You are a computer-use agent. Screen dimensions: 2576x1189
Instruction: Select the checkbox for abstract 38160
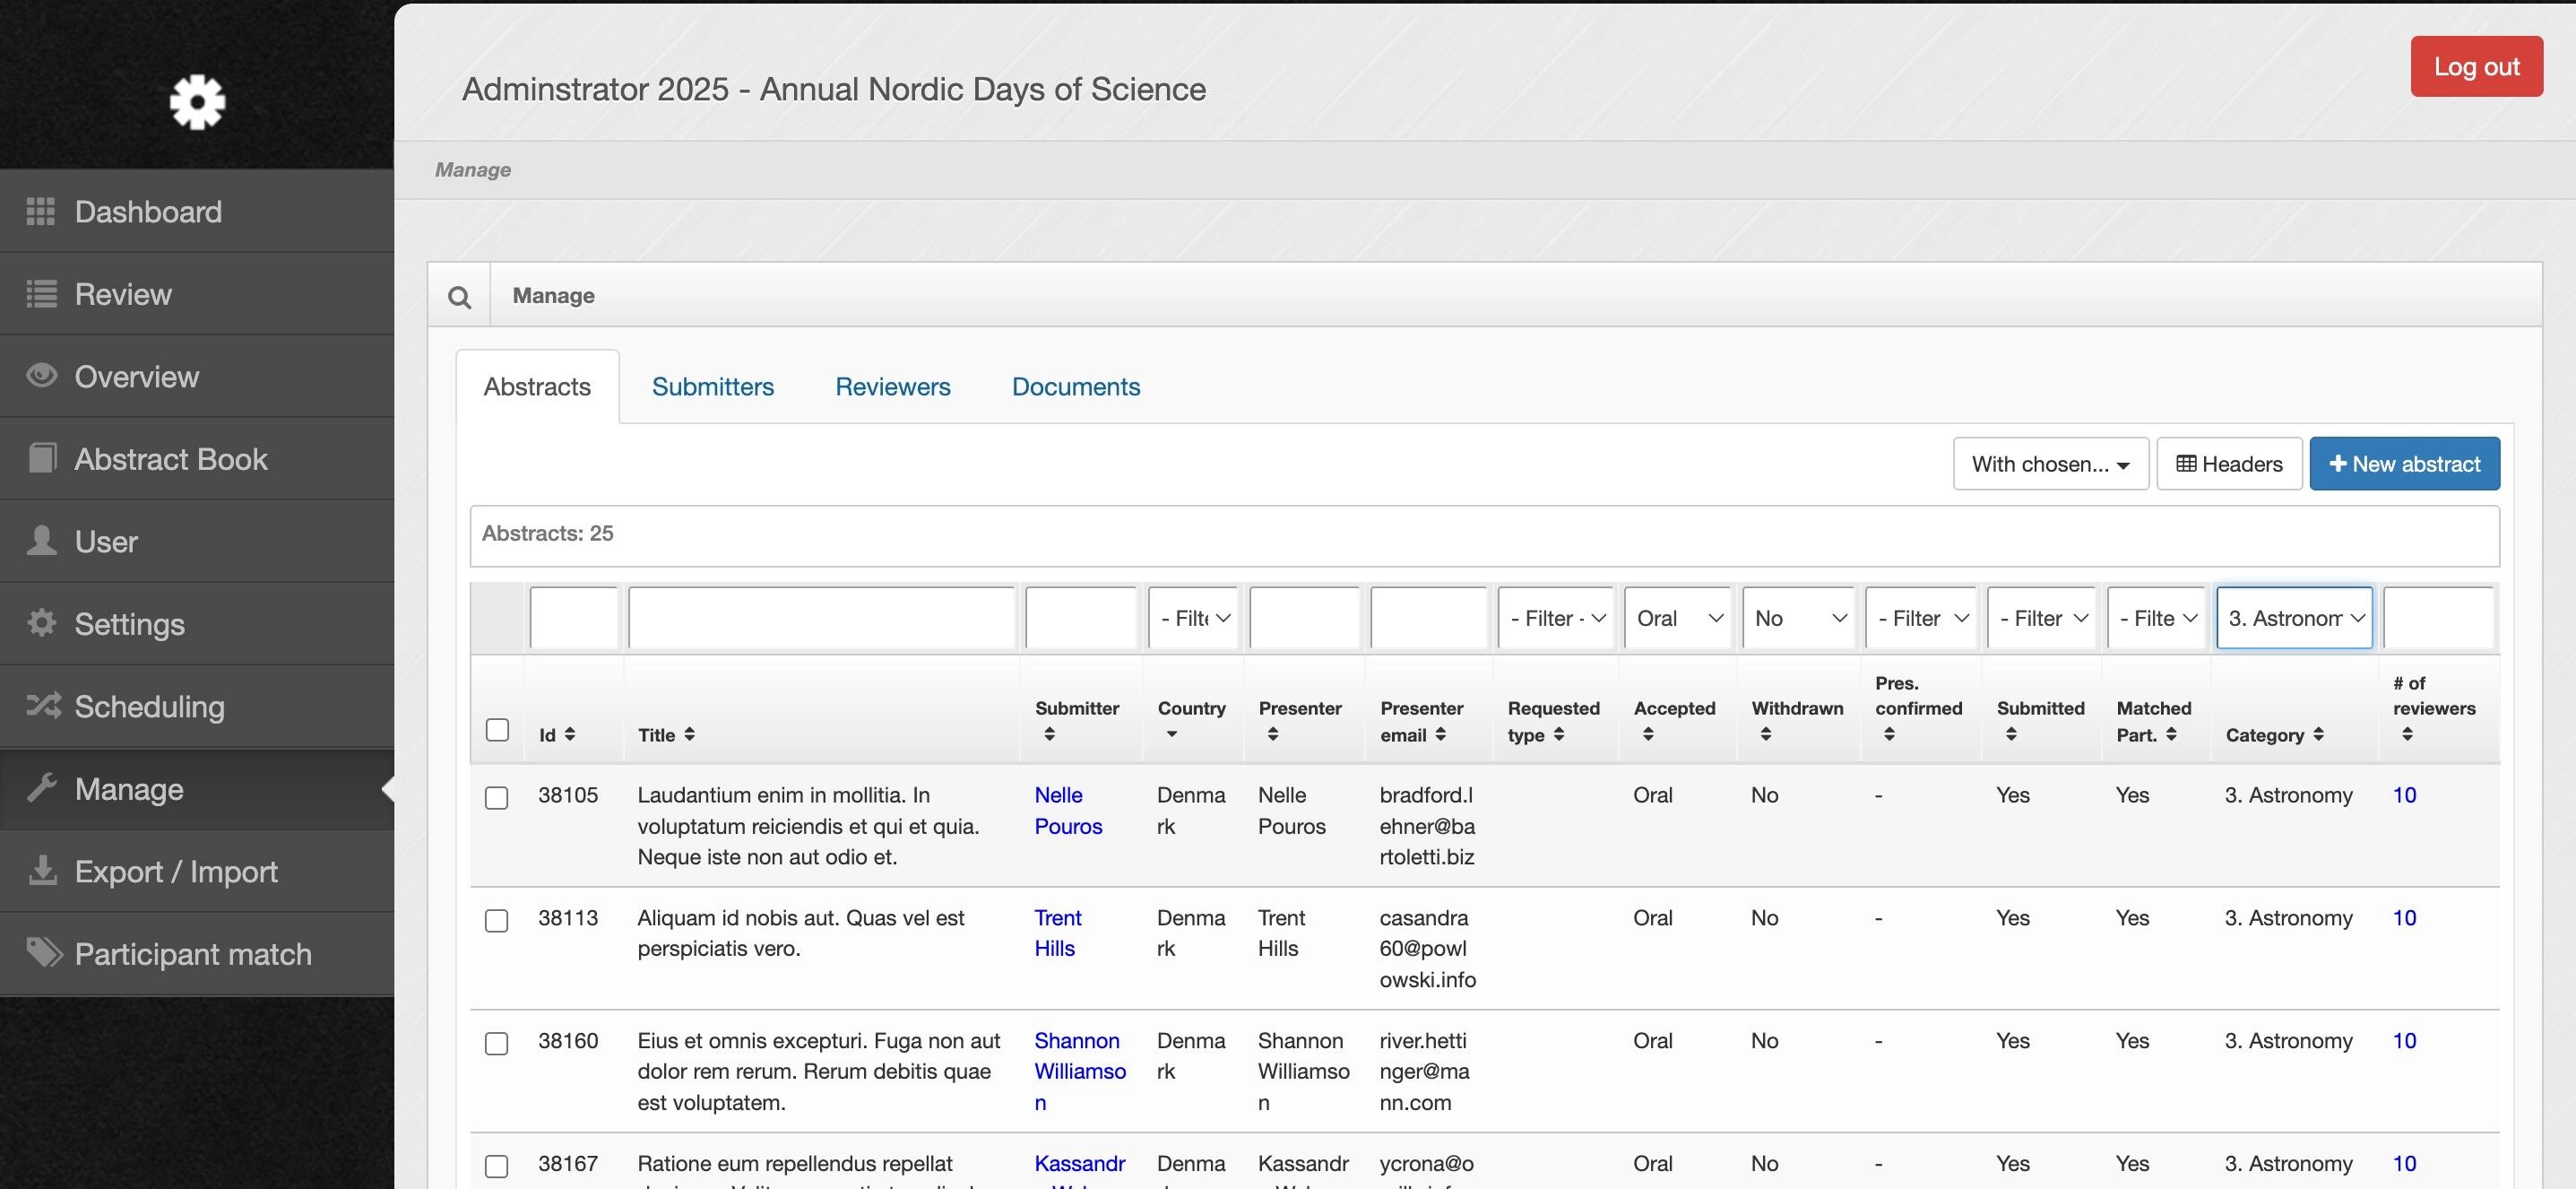pos(497,1043)
